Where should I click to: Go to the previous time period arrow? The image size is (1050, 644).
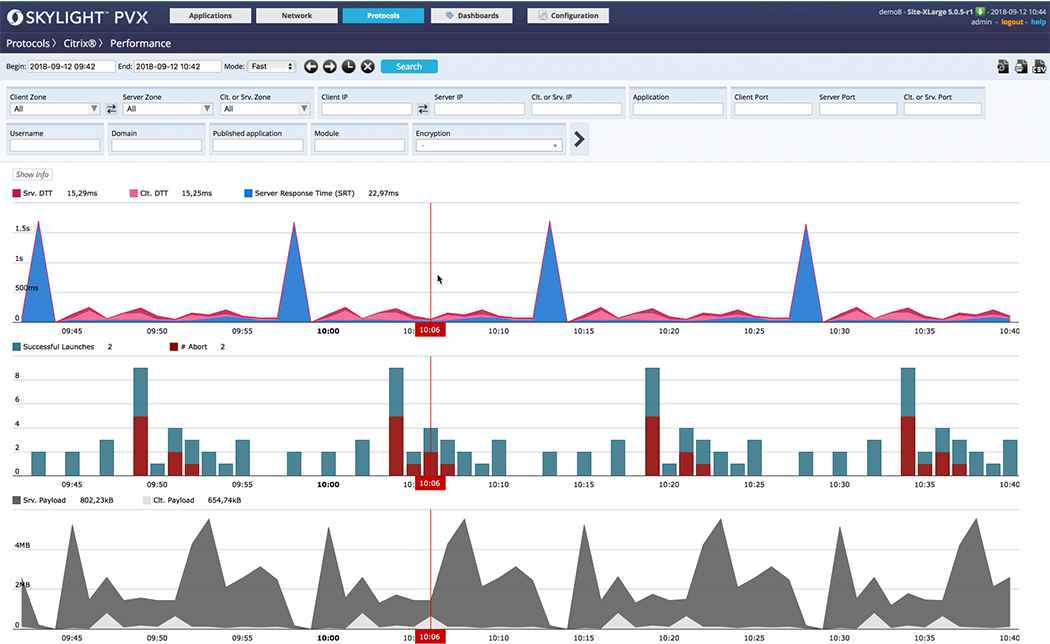tap(311, 66)
